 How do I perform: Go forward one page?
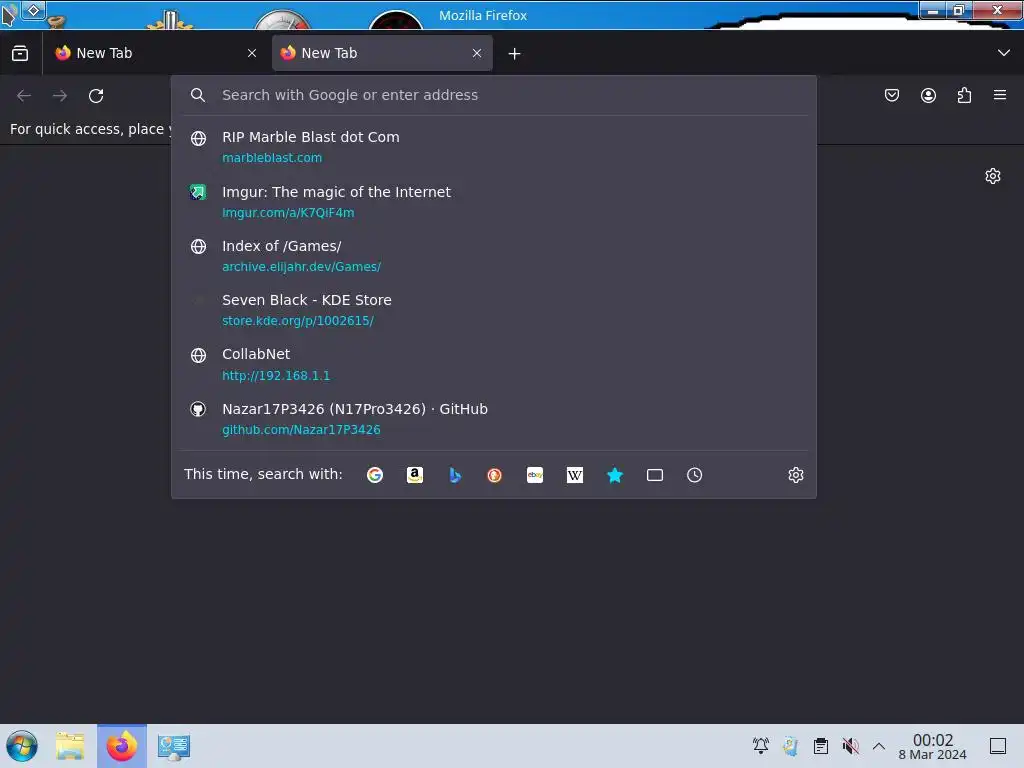click(60, 96)
